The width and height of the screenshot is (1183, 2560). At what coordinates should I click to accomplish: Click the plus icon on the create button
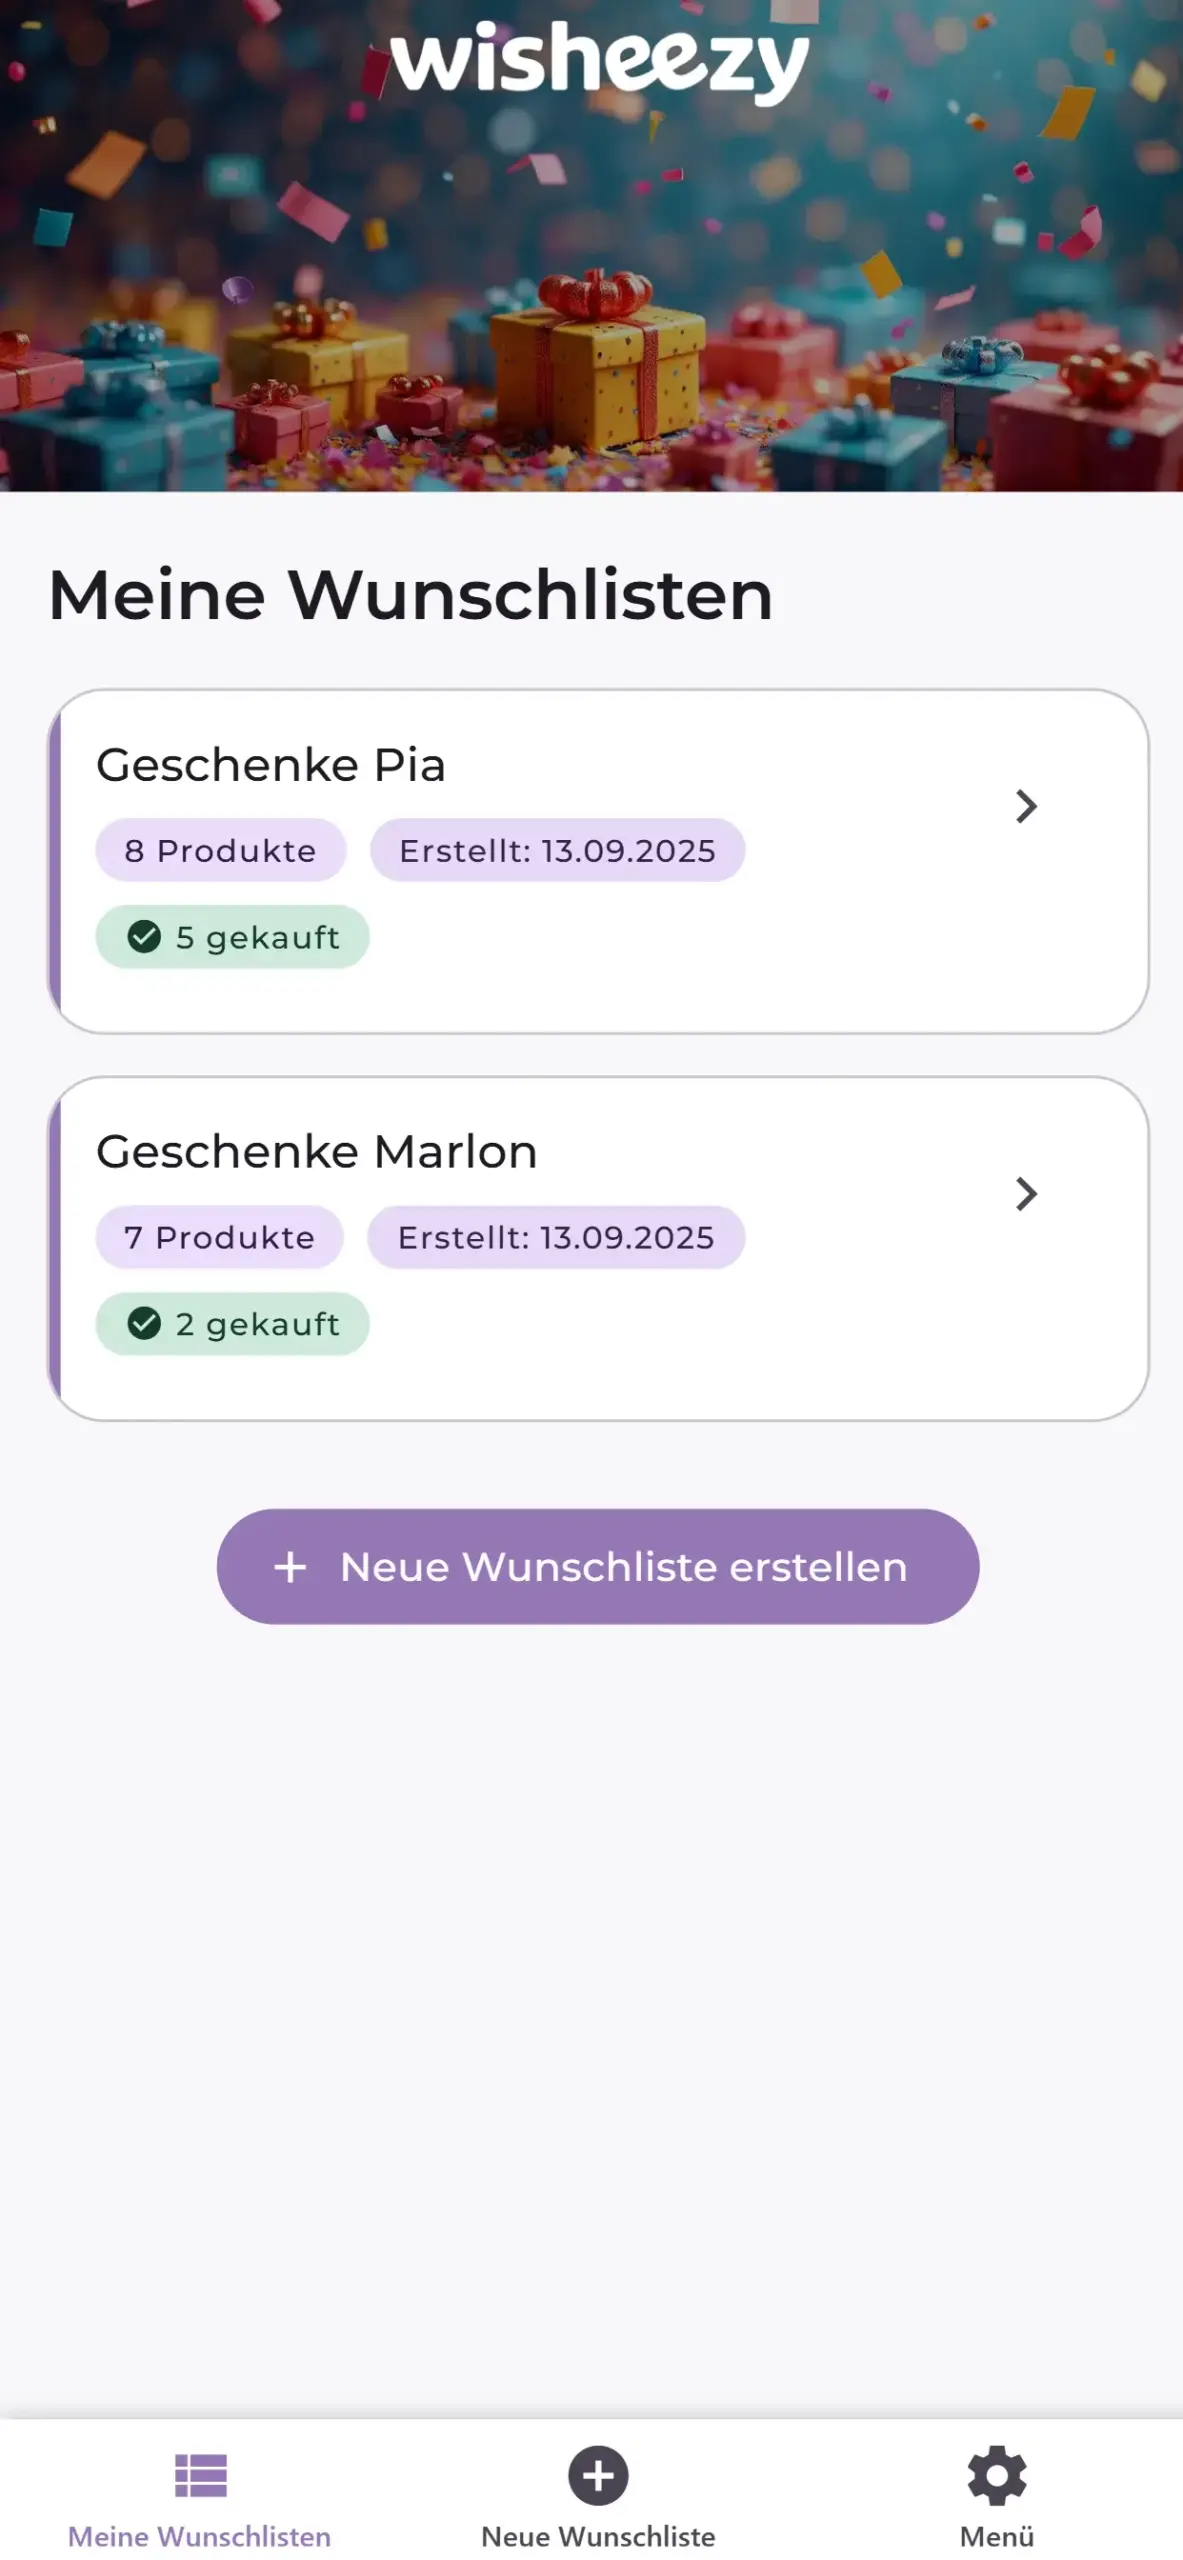click(290, 1566)
